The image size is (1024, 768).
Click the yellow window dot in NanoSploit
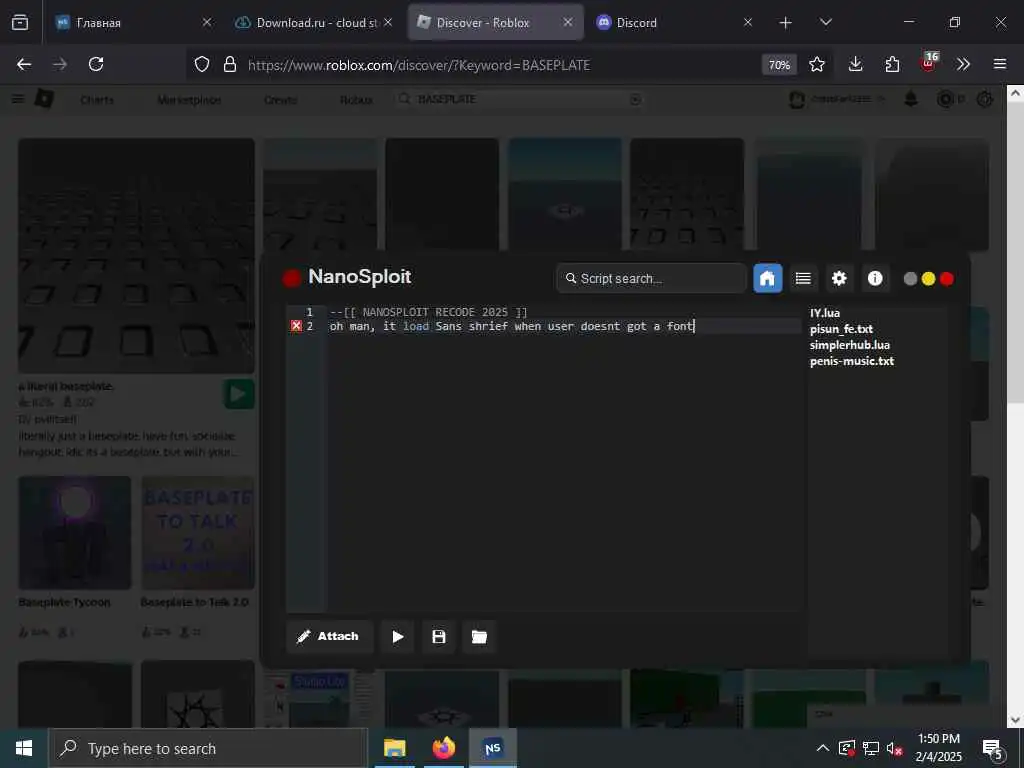[928, 279]
